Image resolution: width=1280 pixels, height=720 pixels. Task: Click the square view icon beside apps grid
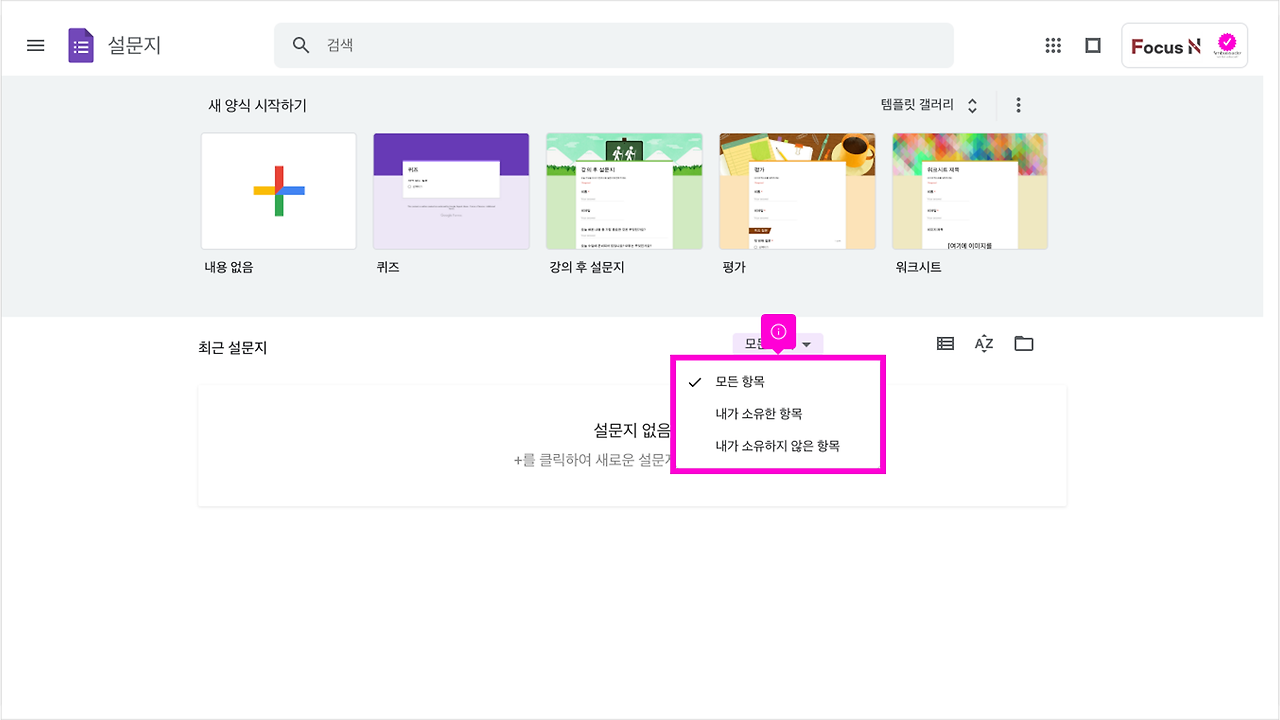click(x=1092, y=45)
